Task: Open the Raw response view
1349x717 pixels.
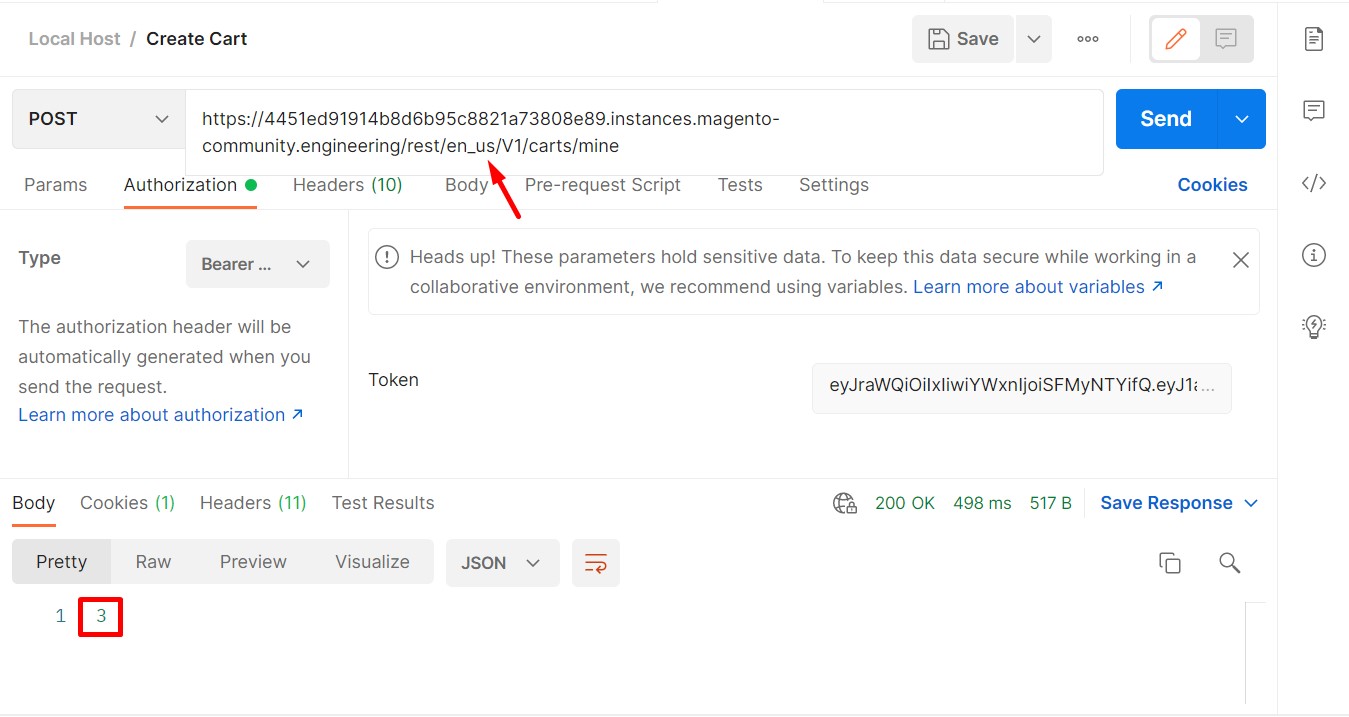Action: click(152, 561)
